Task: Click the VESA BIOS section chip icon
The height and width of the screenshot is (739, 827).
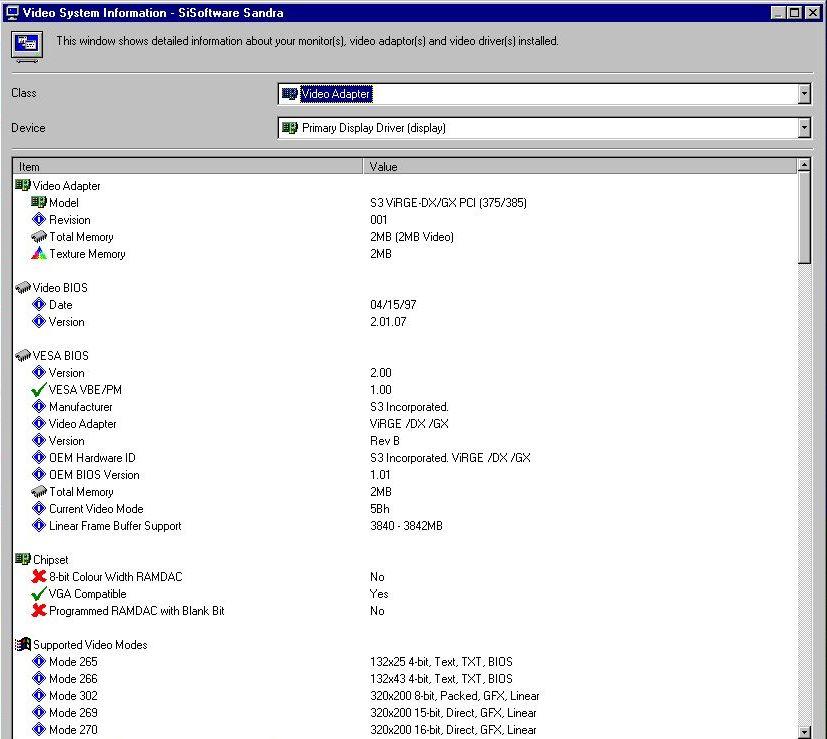Action: pyautogui.click(x=23, y=356)
